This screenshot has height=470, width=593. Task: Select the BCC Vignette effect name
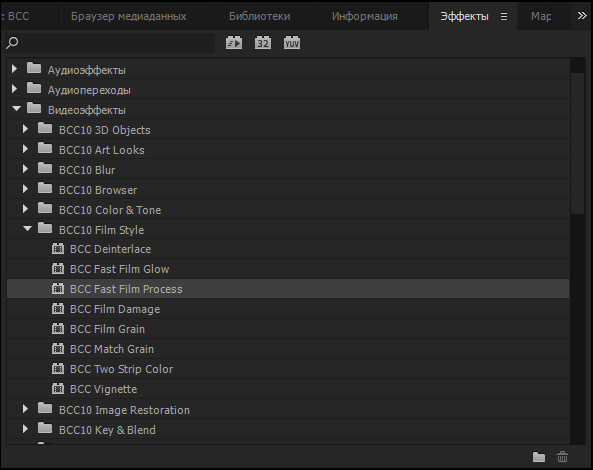click(x=104, y=389)
